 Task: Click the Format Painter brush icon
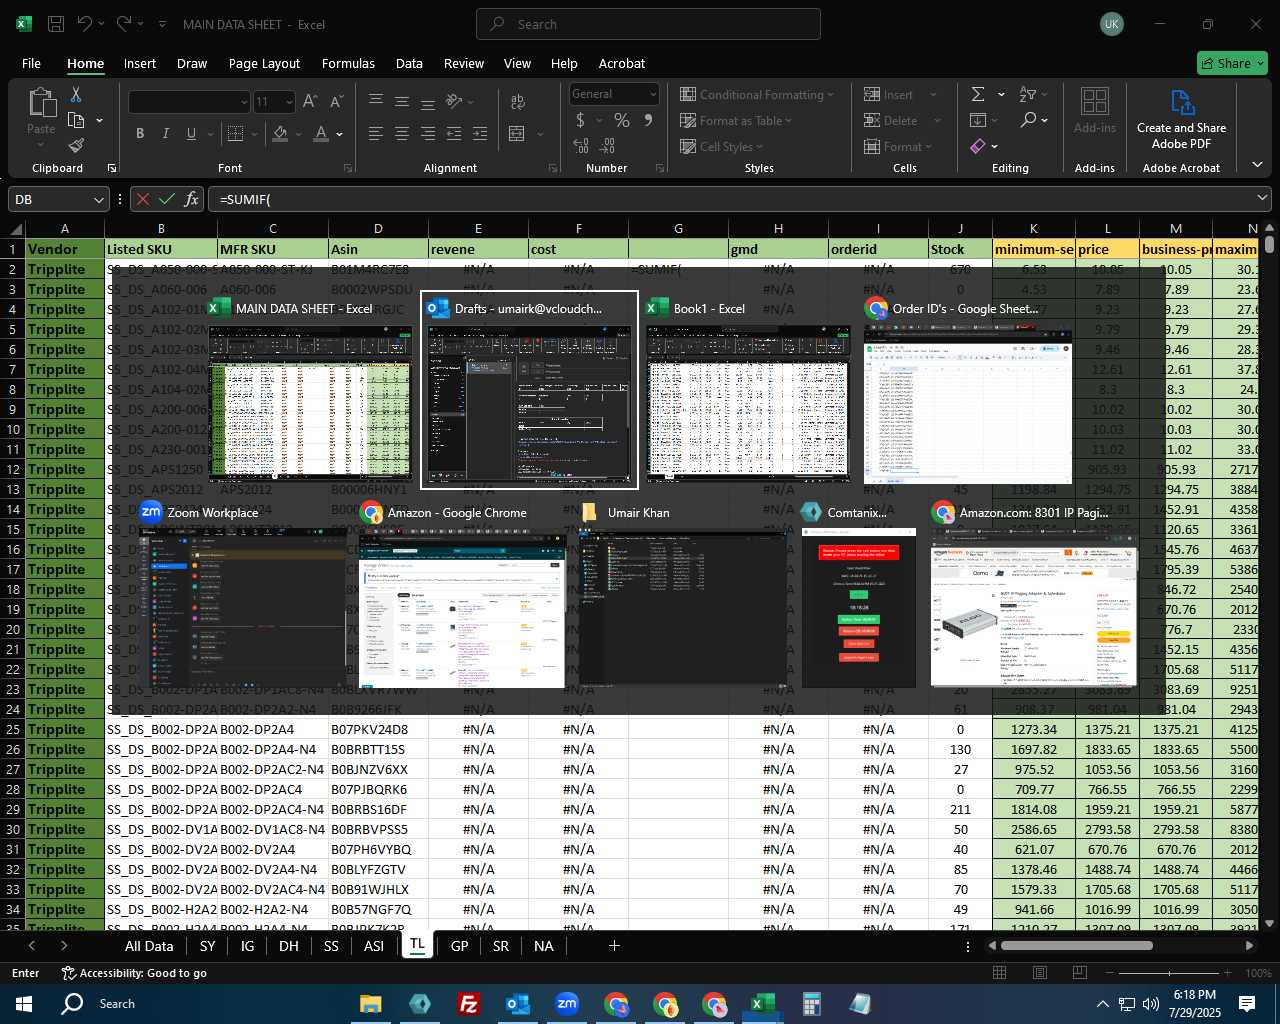pos(76,146)
